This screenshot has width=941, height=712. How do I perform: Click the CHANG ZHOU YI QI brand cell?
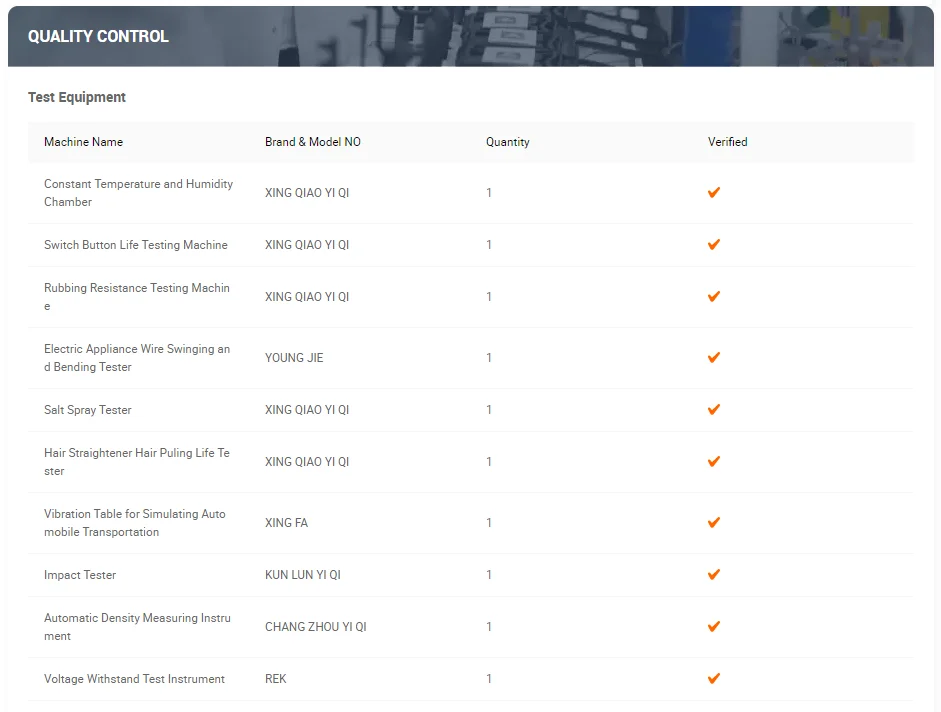point(316,627)
